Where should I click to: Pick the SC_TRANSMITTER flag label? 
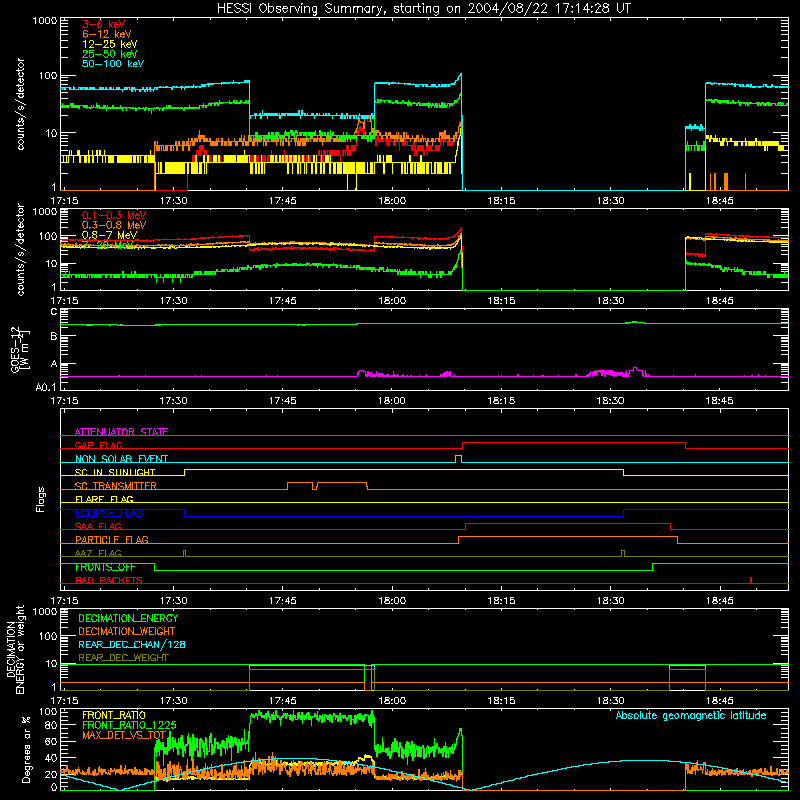(116, 486)
